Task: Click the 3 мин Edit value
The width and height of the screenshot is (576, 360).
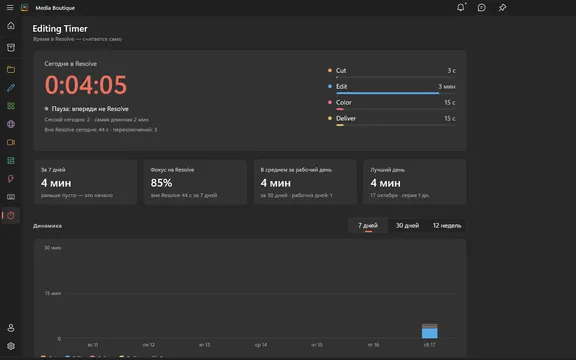Action: pyautogui.click(x=447, y=86)
